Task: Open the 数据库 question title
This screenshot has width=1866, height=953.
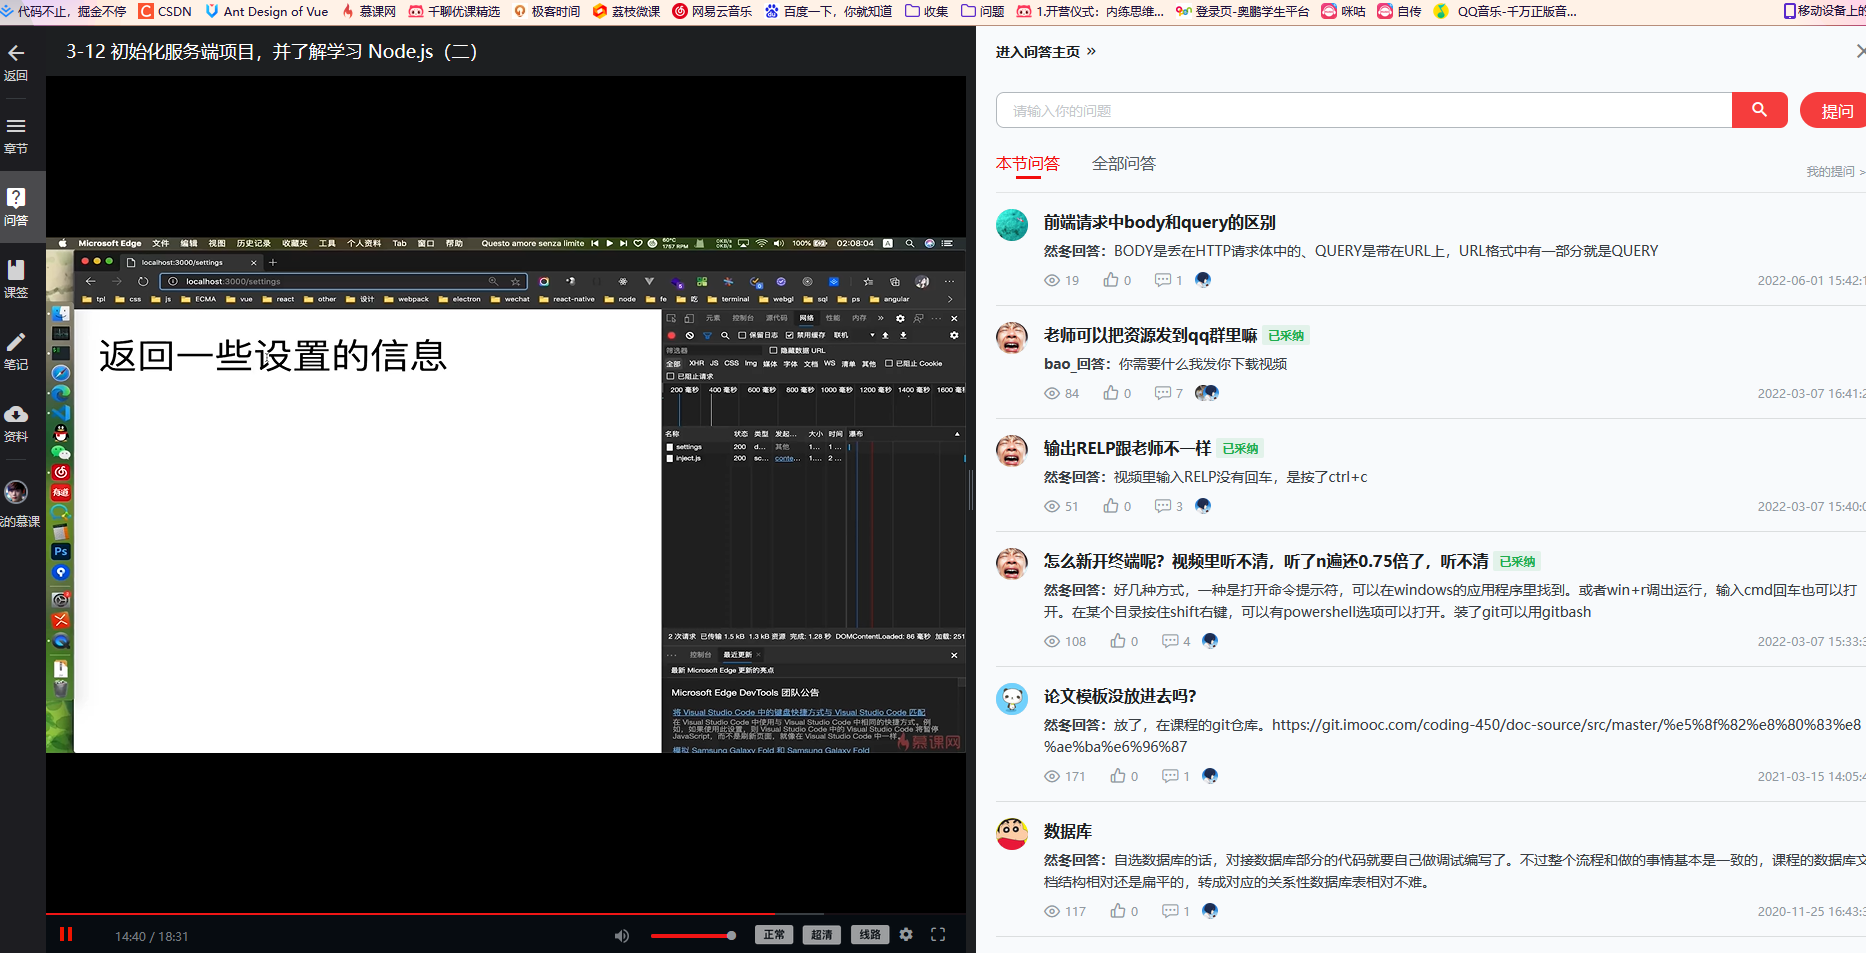Action: (1068, 831)
